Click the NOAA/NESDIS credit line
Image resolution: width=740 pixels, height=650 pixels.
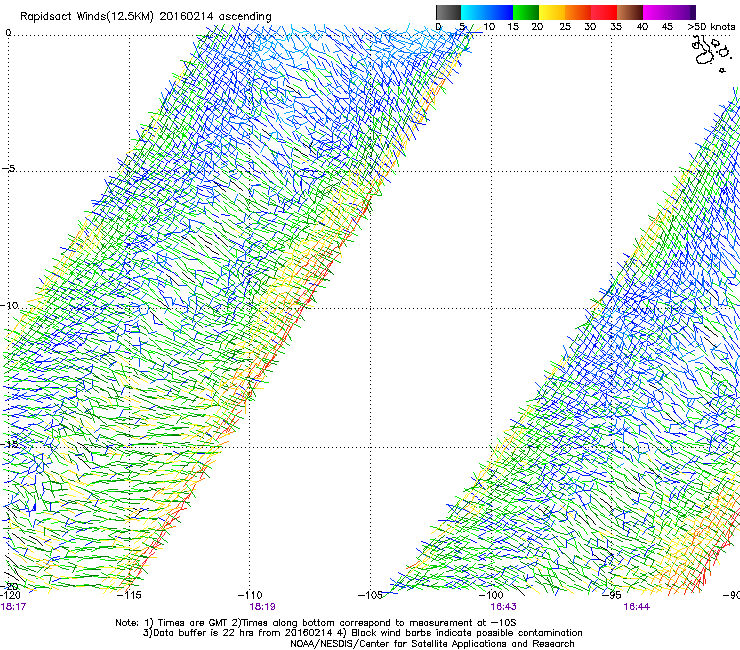point(432,644)
